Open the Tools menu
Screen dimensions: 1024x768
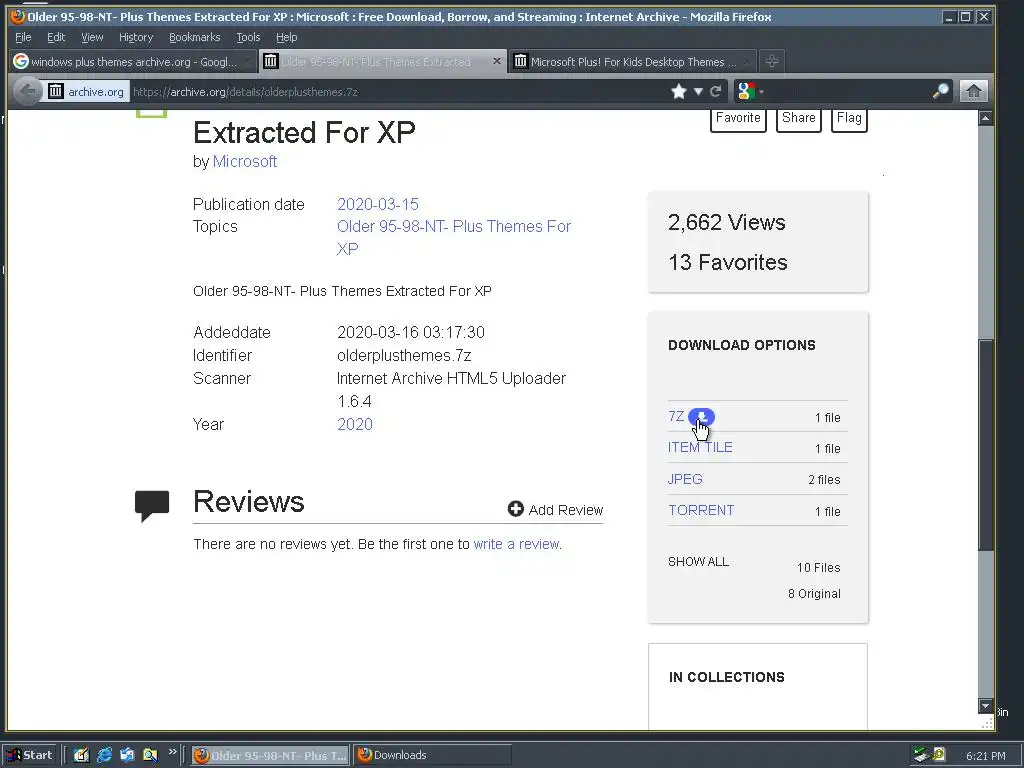248,37
